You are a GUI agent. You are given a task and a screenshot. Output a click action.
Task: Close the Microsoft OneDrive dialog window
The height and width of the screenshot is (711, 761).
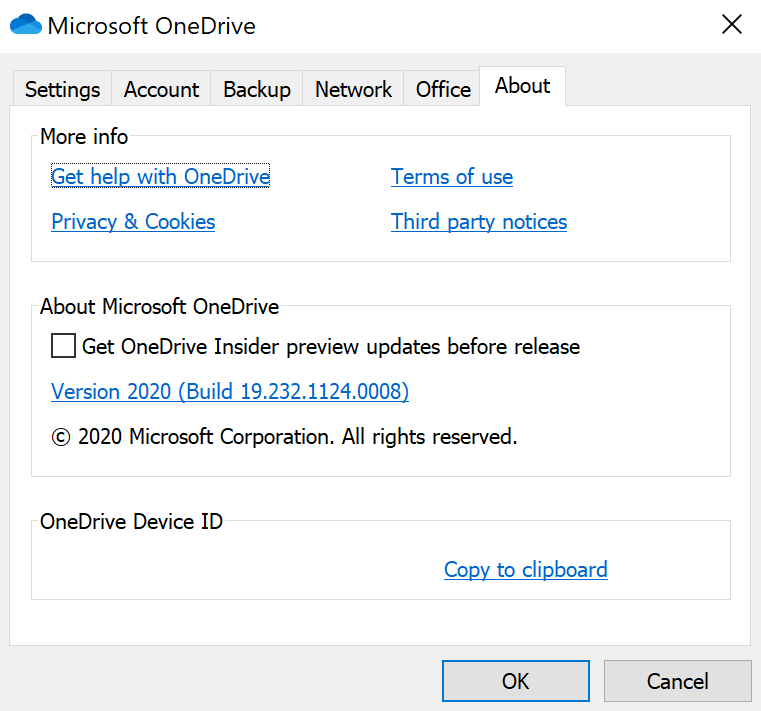tap(731, 24)
